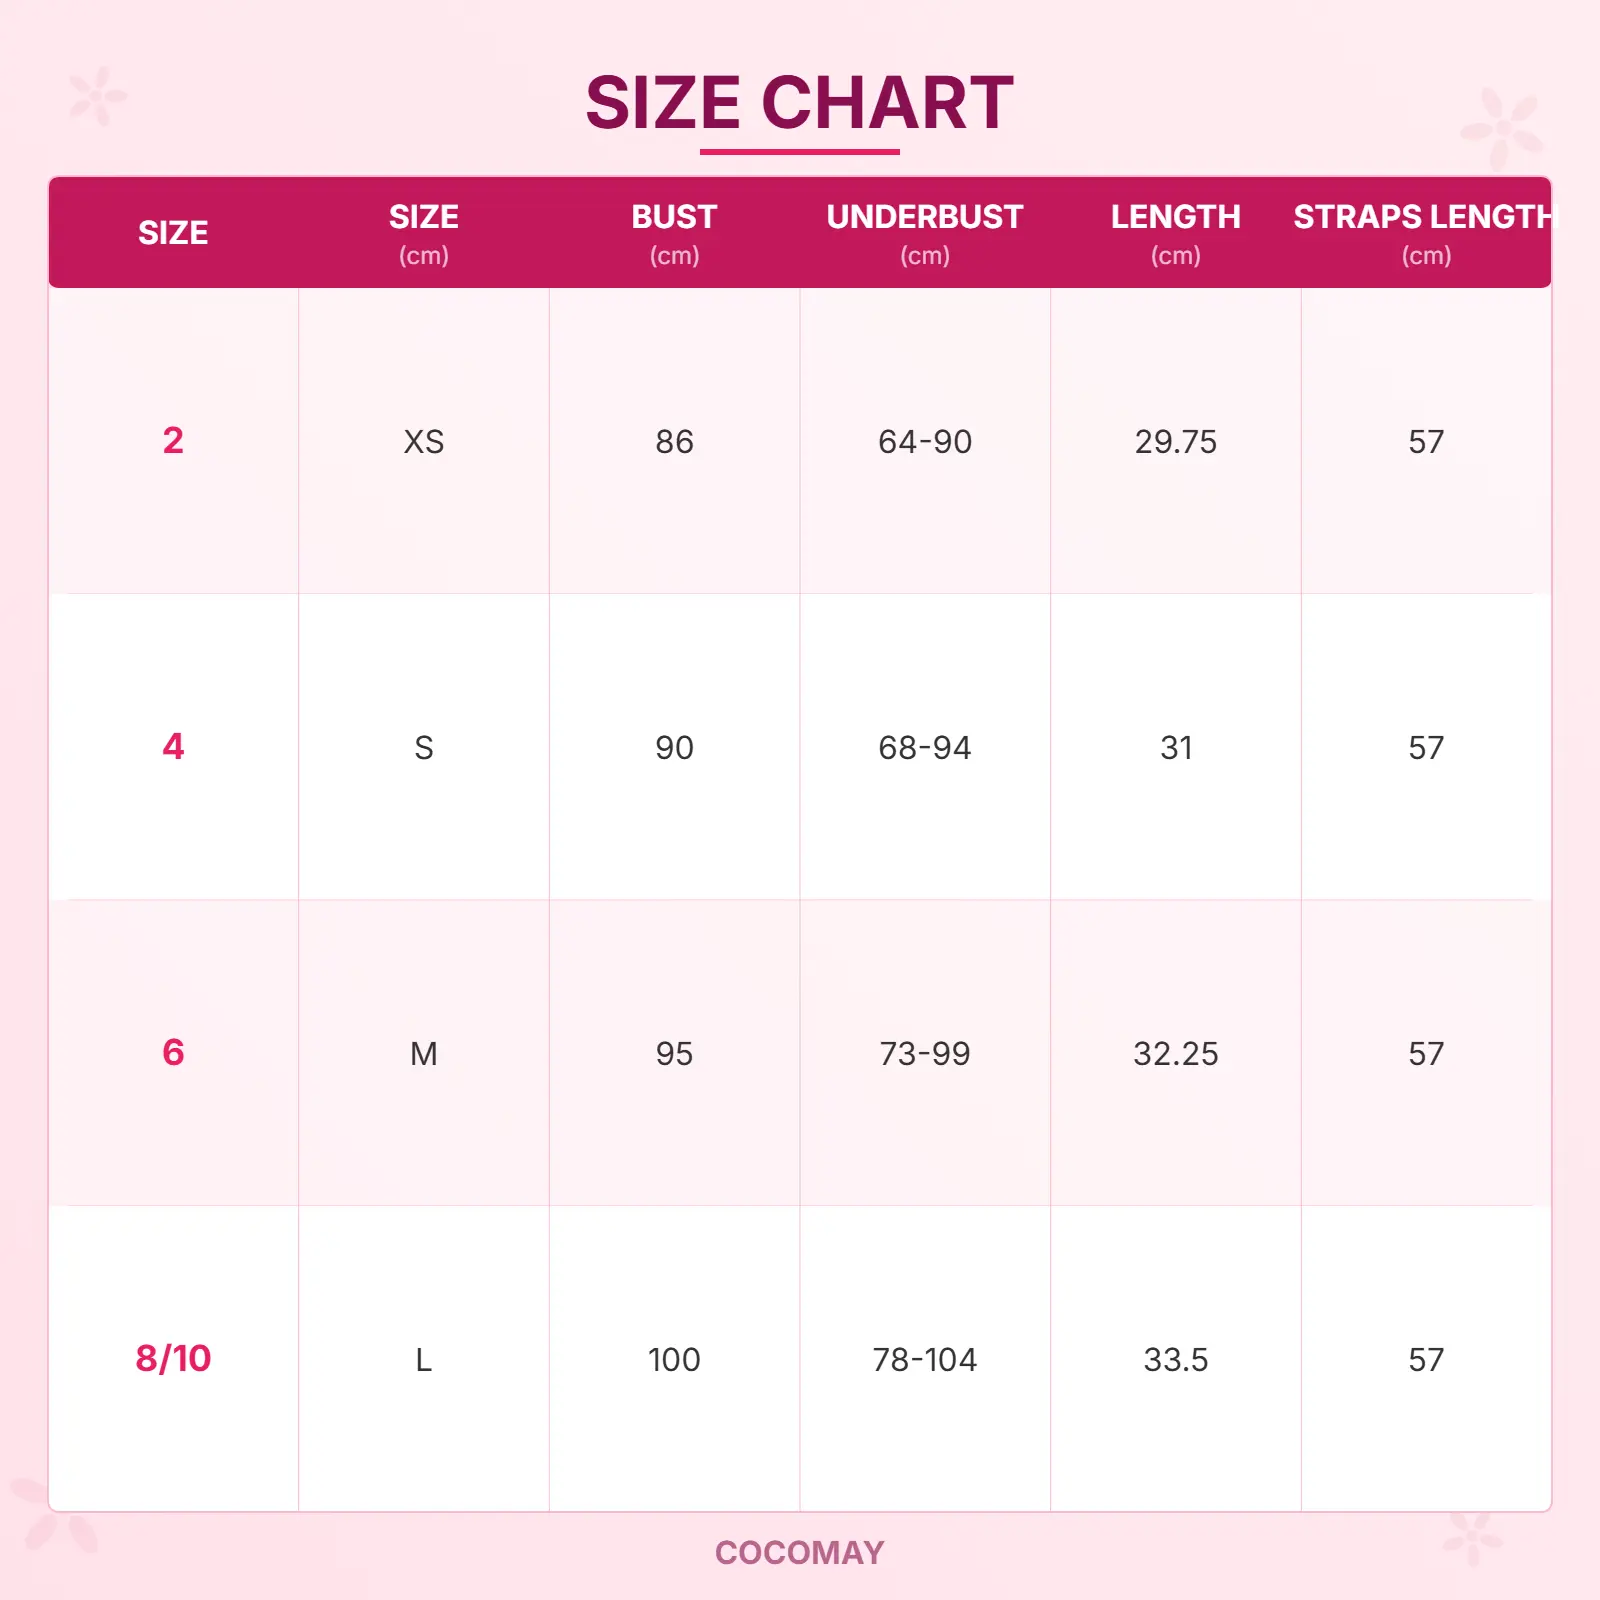Viewport: 1600px width, 1600px height.
Task: Select the pink size 4 row label
Action: click(x=173, y=747)
